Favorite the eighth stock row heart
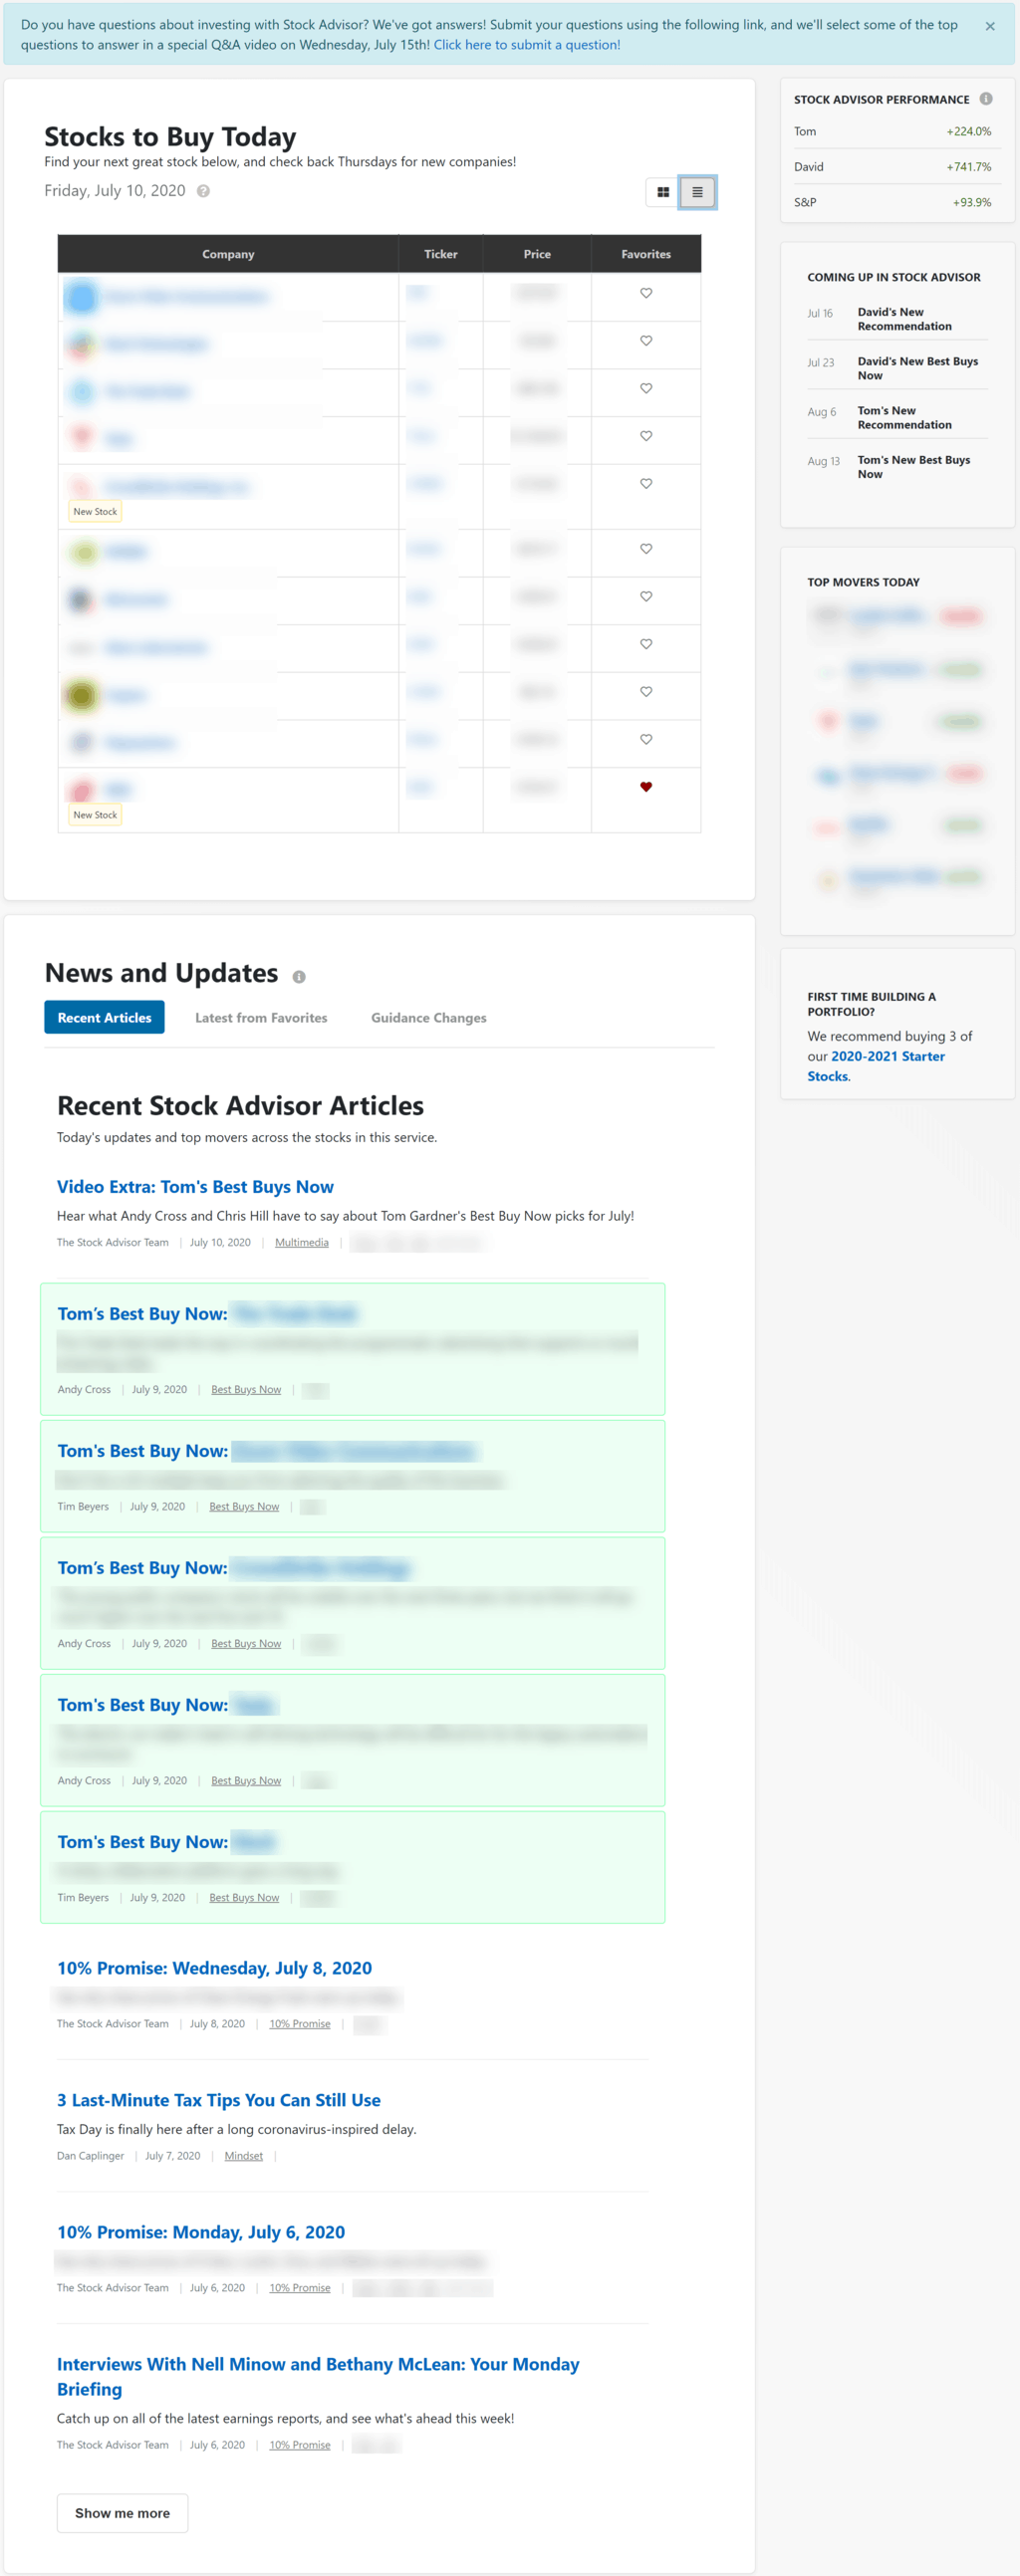 click(645, 644)
